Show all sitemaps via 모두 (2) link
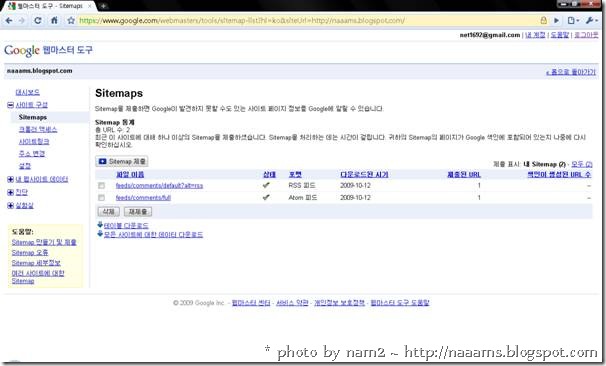This screenshot has height=366, width=606. [582, 164]
